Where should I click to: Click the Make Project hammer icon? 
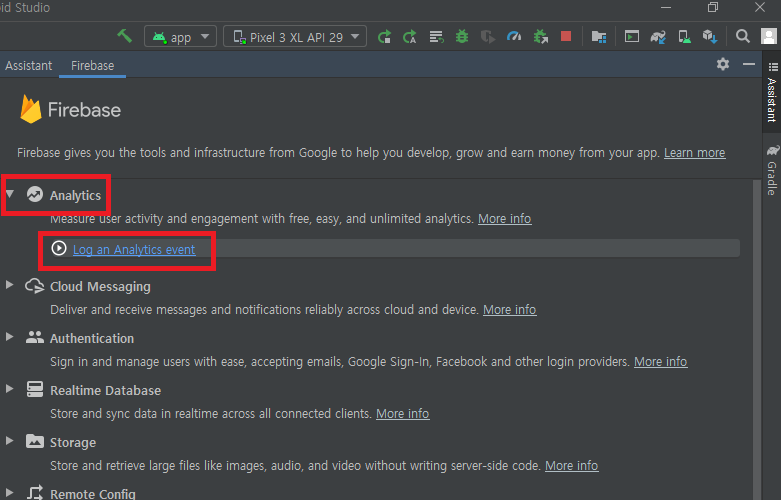(125, 36)
